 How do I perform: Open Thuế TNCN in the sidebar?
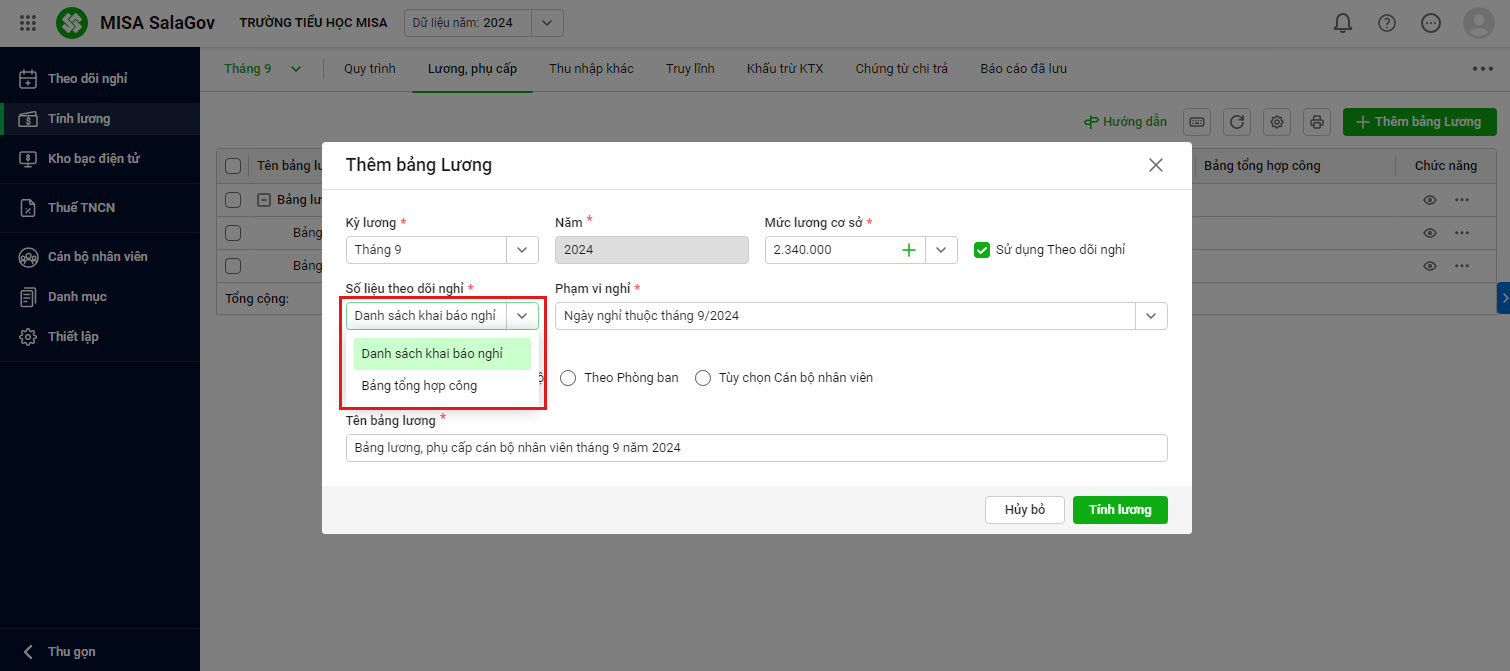(100, 207)
